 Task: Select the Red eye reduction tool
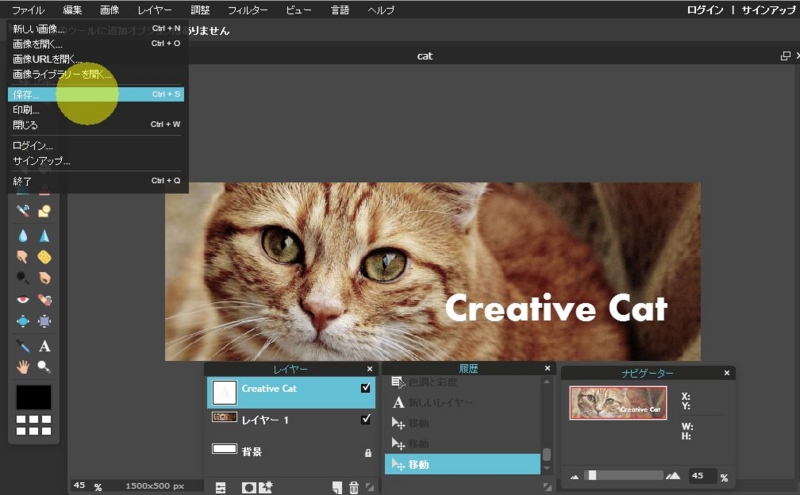tap(23, 300)
